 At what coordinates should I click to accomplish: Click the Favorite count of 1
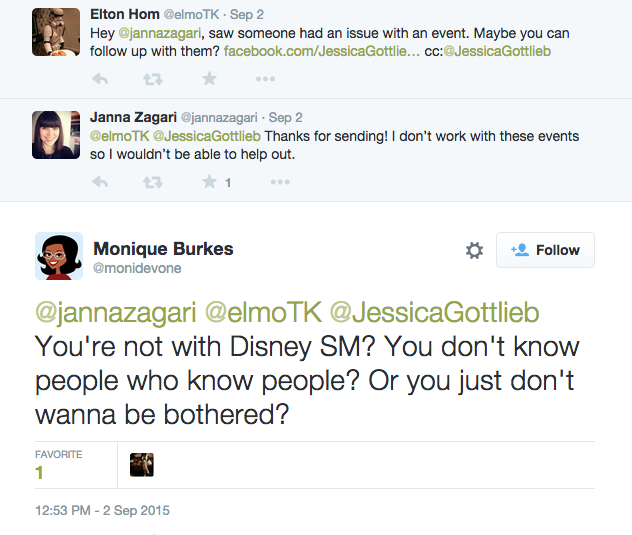[x=40, y=473]
